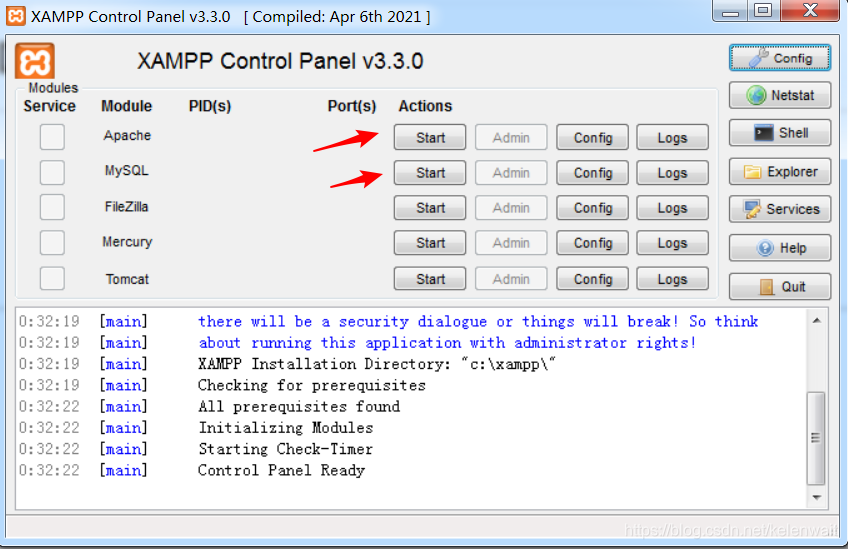Viewport: 848px width, 549px height.
Task: Click the log scrollbar up arrow
Action: 817,320
